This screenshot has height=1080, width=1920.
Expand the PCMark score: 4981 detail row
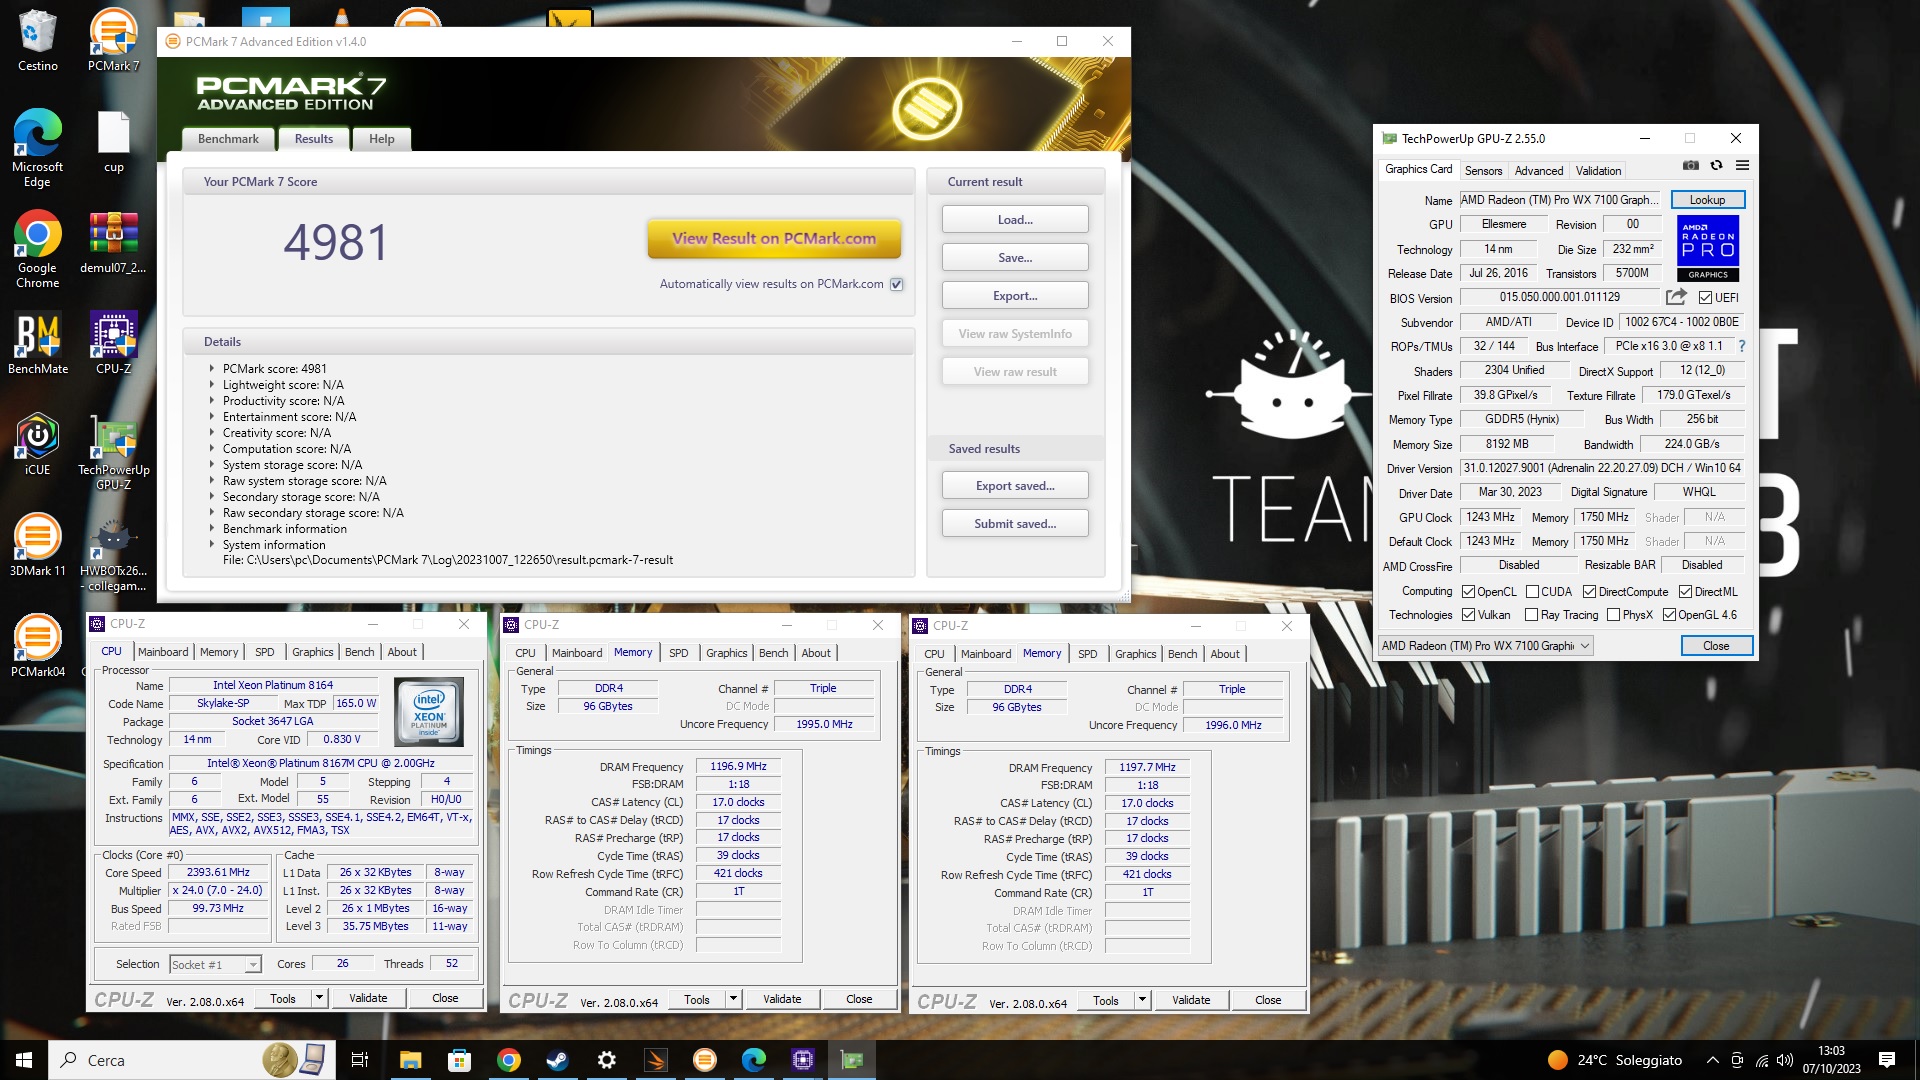tap(212, 369)
